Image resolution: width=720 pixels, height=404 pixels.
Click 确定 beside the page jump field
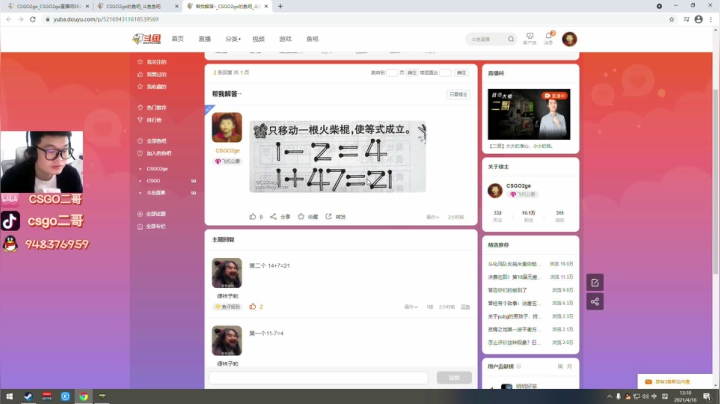tap(412, 73)
